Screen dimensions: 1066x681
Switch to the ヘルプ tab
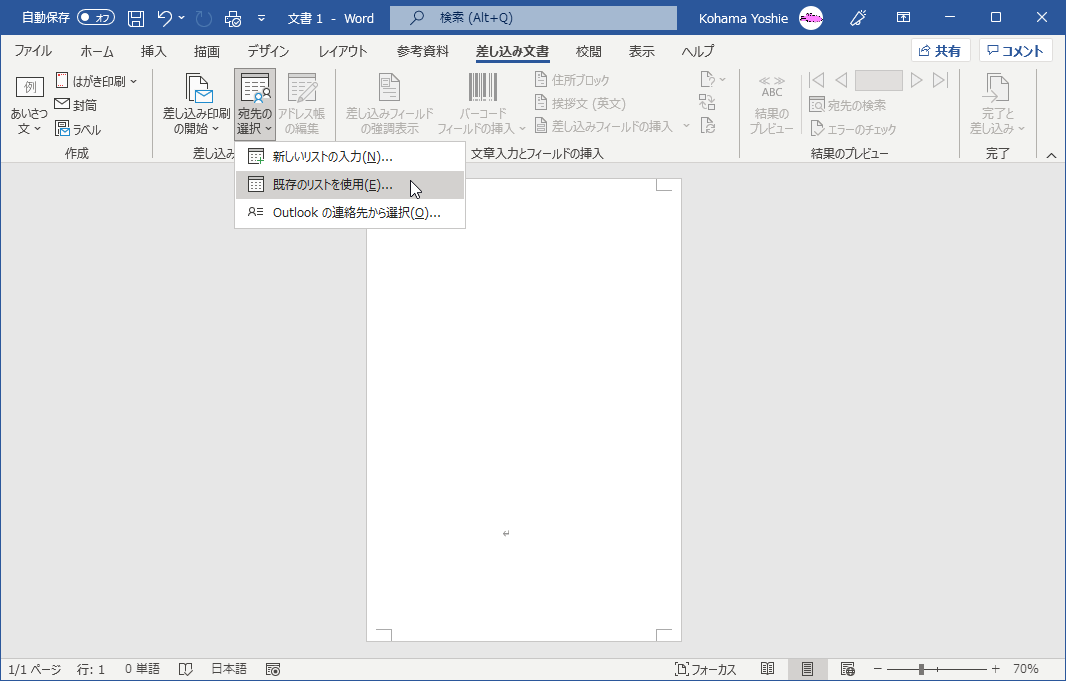click(x=698, y=51)
